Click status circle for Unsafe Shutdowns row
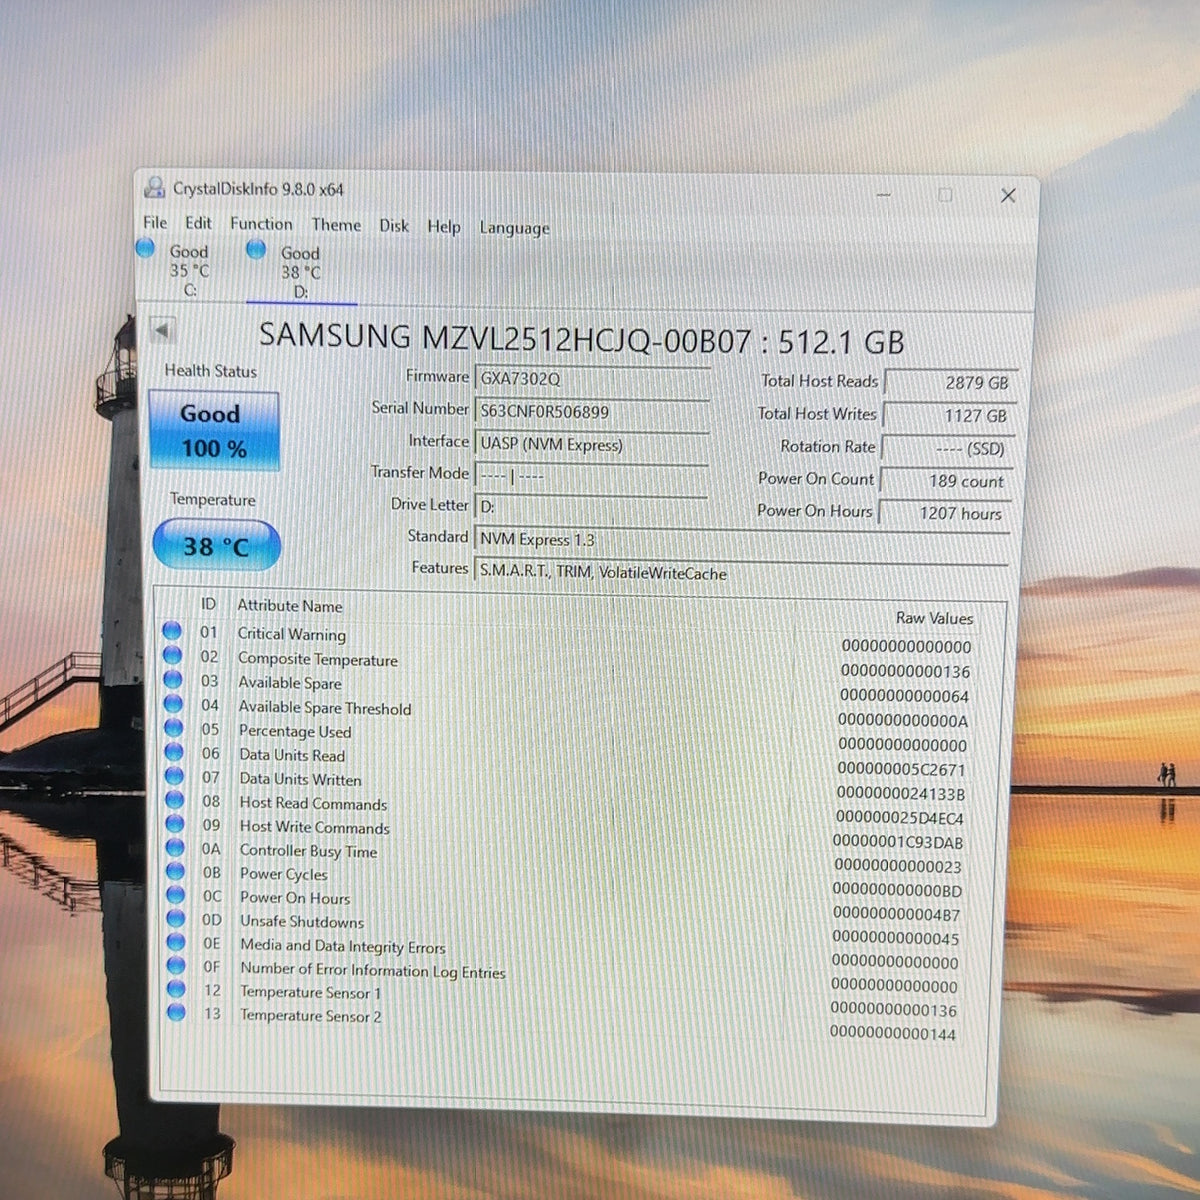 (176, 918)
